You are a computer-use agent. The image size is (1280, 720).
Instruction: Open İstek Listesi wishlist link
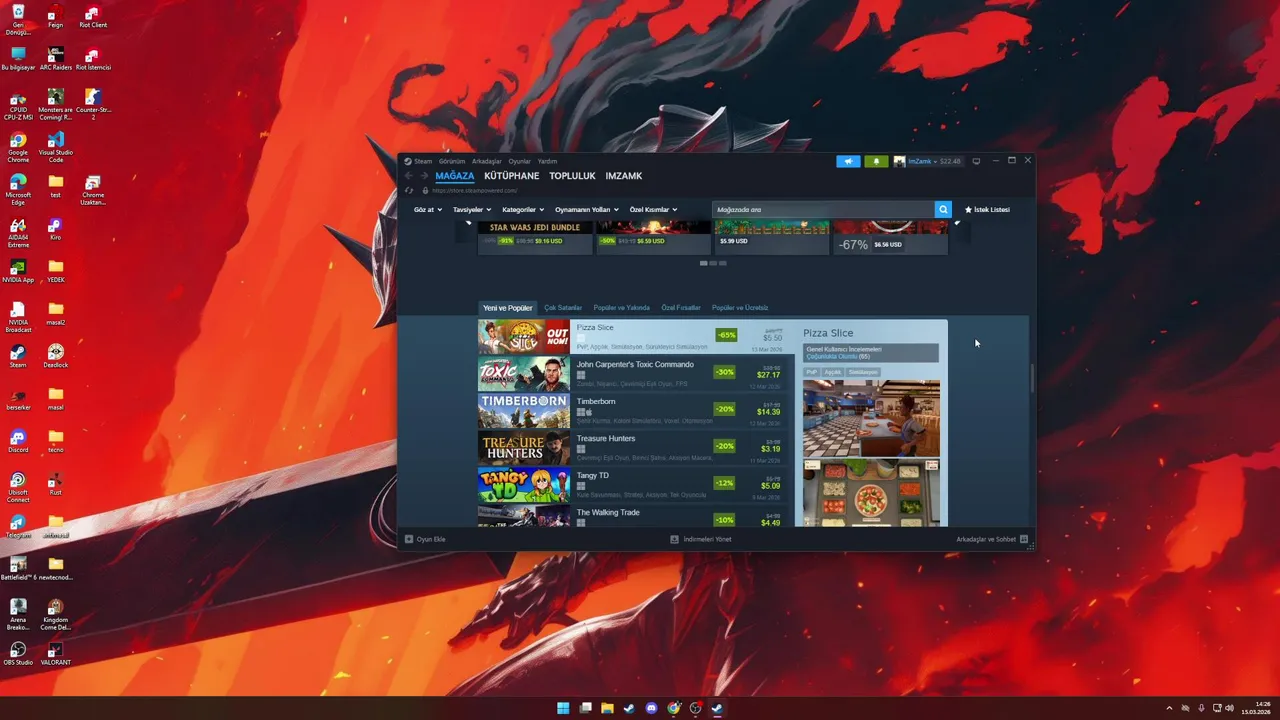[987, 210]
